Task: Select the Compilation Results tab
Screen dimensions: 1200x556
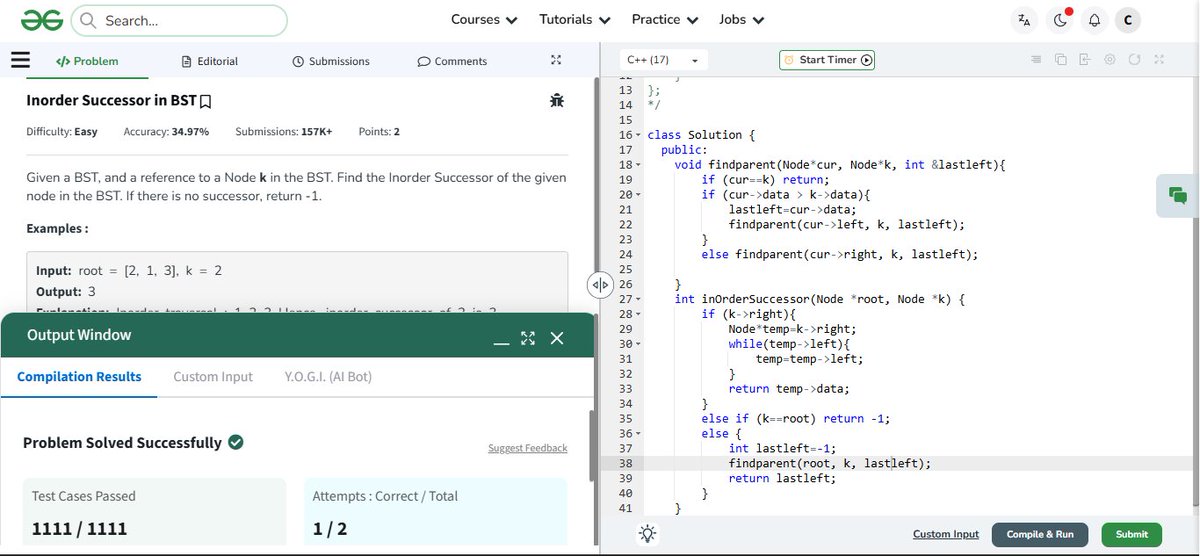Action: point(79,377)
